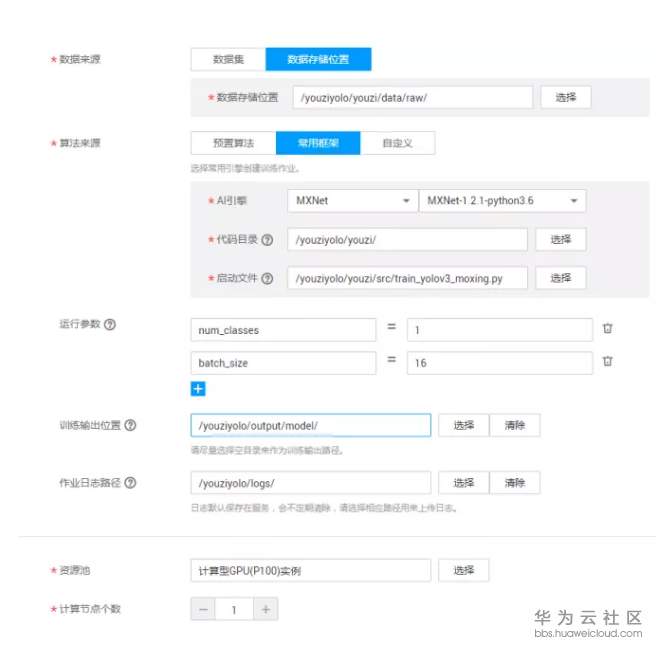
Task: Click the help icon beside 运行参数
Action: (x=110, y=324)
